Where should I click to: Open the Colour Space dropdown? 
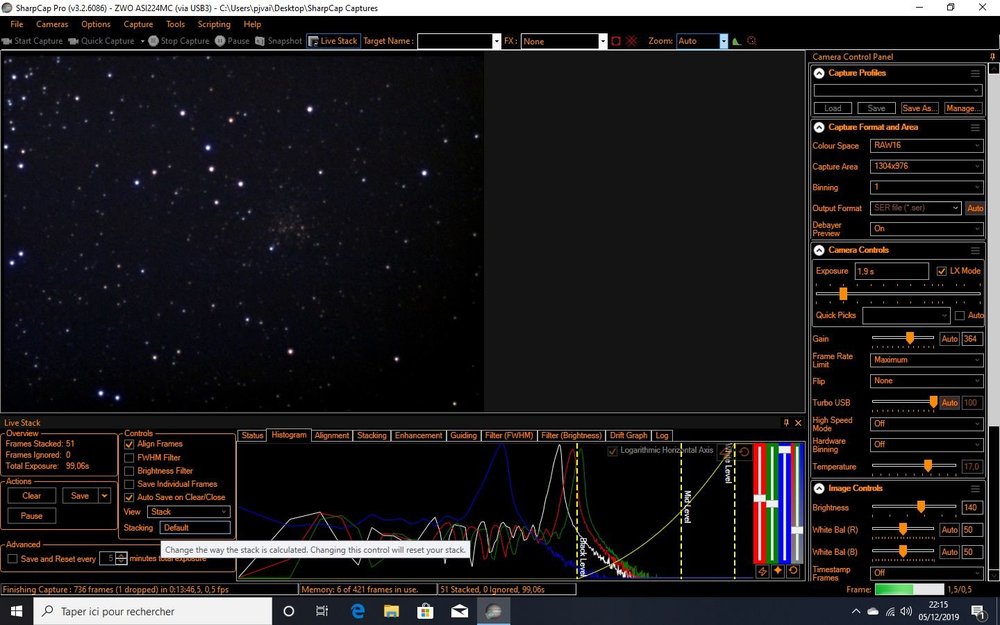[x=926, y=146]
